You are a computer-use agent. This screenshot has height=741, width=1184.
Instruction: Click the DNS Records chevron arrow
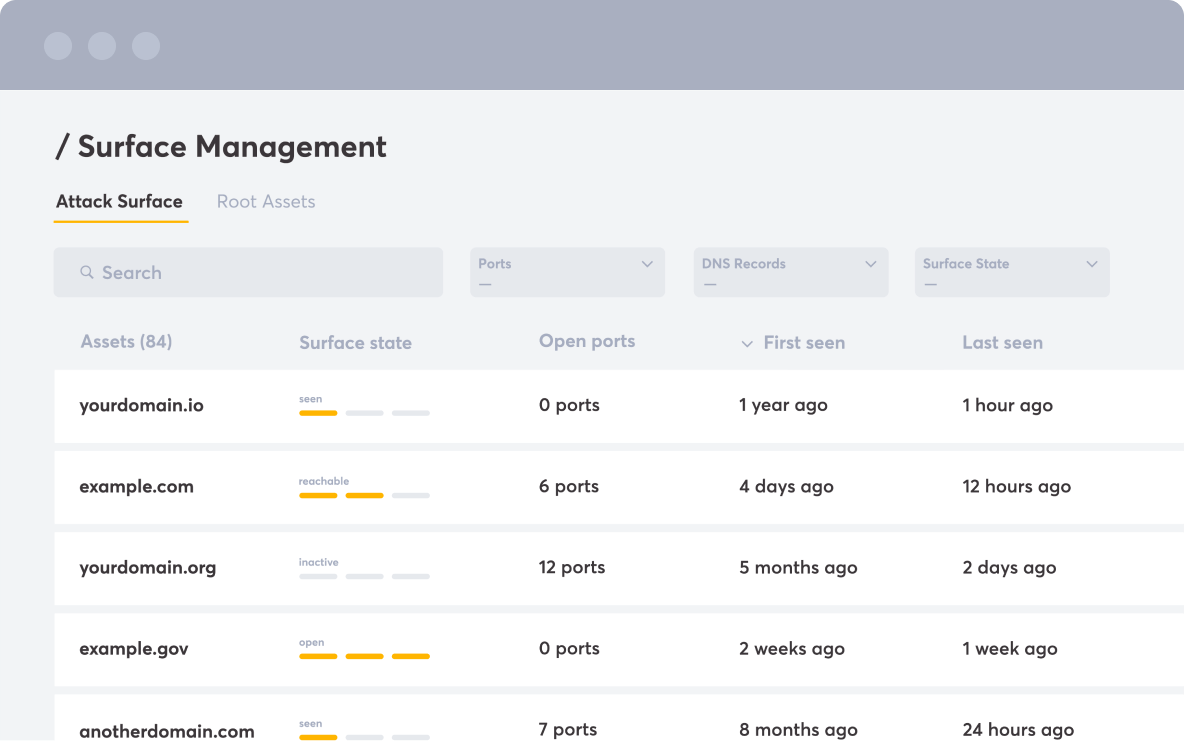point(871,264)
